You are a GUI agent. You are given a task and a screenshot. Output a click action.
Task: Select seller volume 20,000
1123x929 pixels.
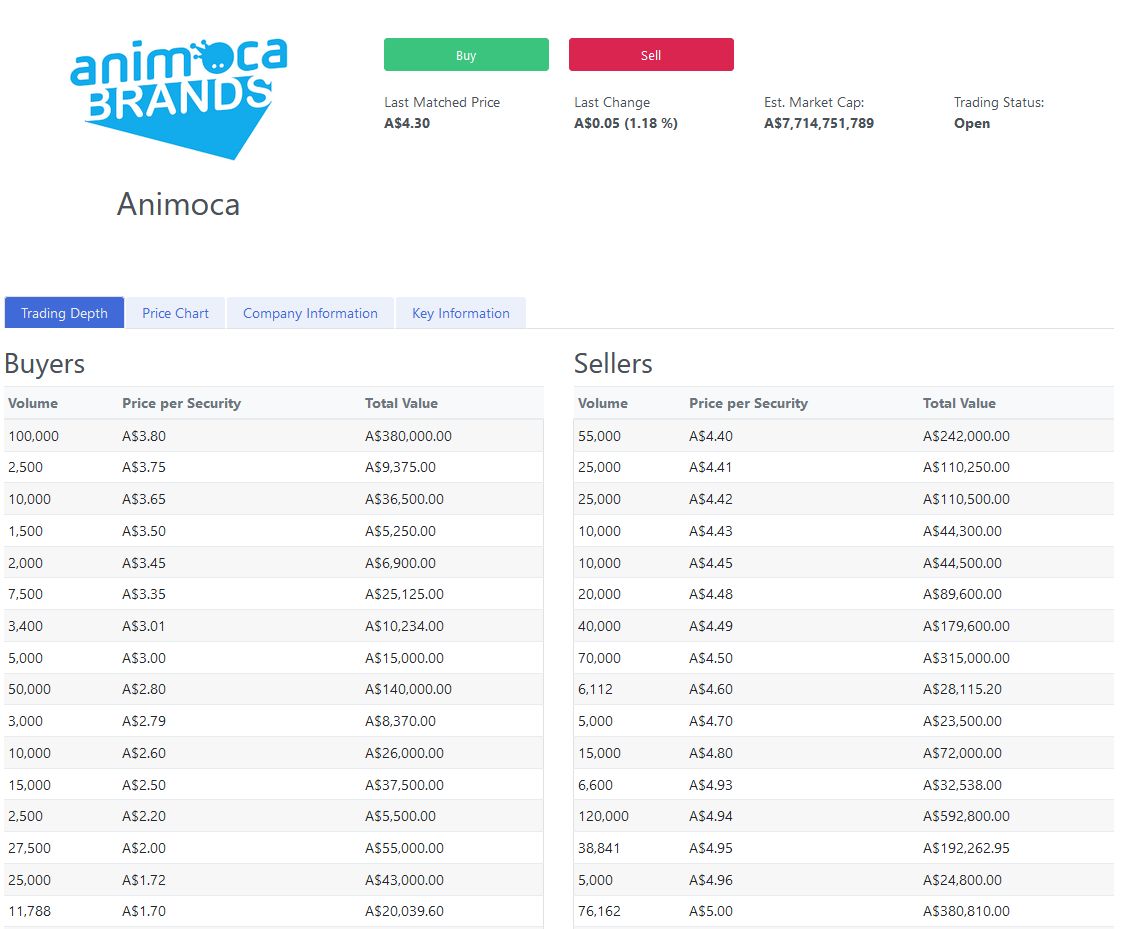[x=599, y=595]
